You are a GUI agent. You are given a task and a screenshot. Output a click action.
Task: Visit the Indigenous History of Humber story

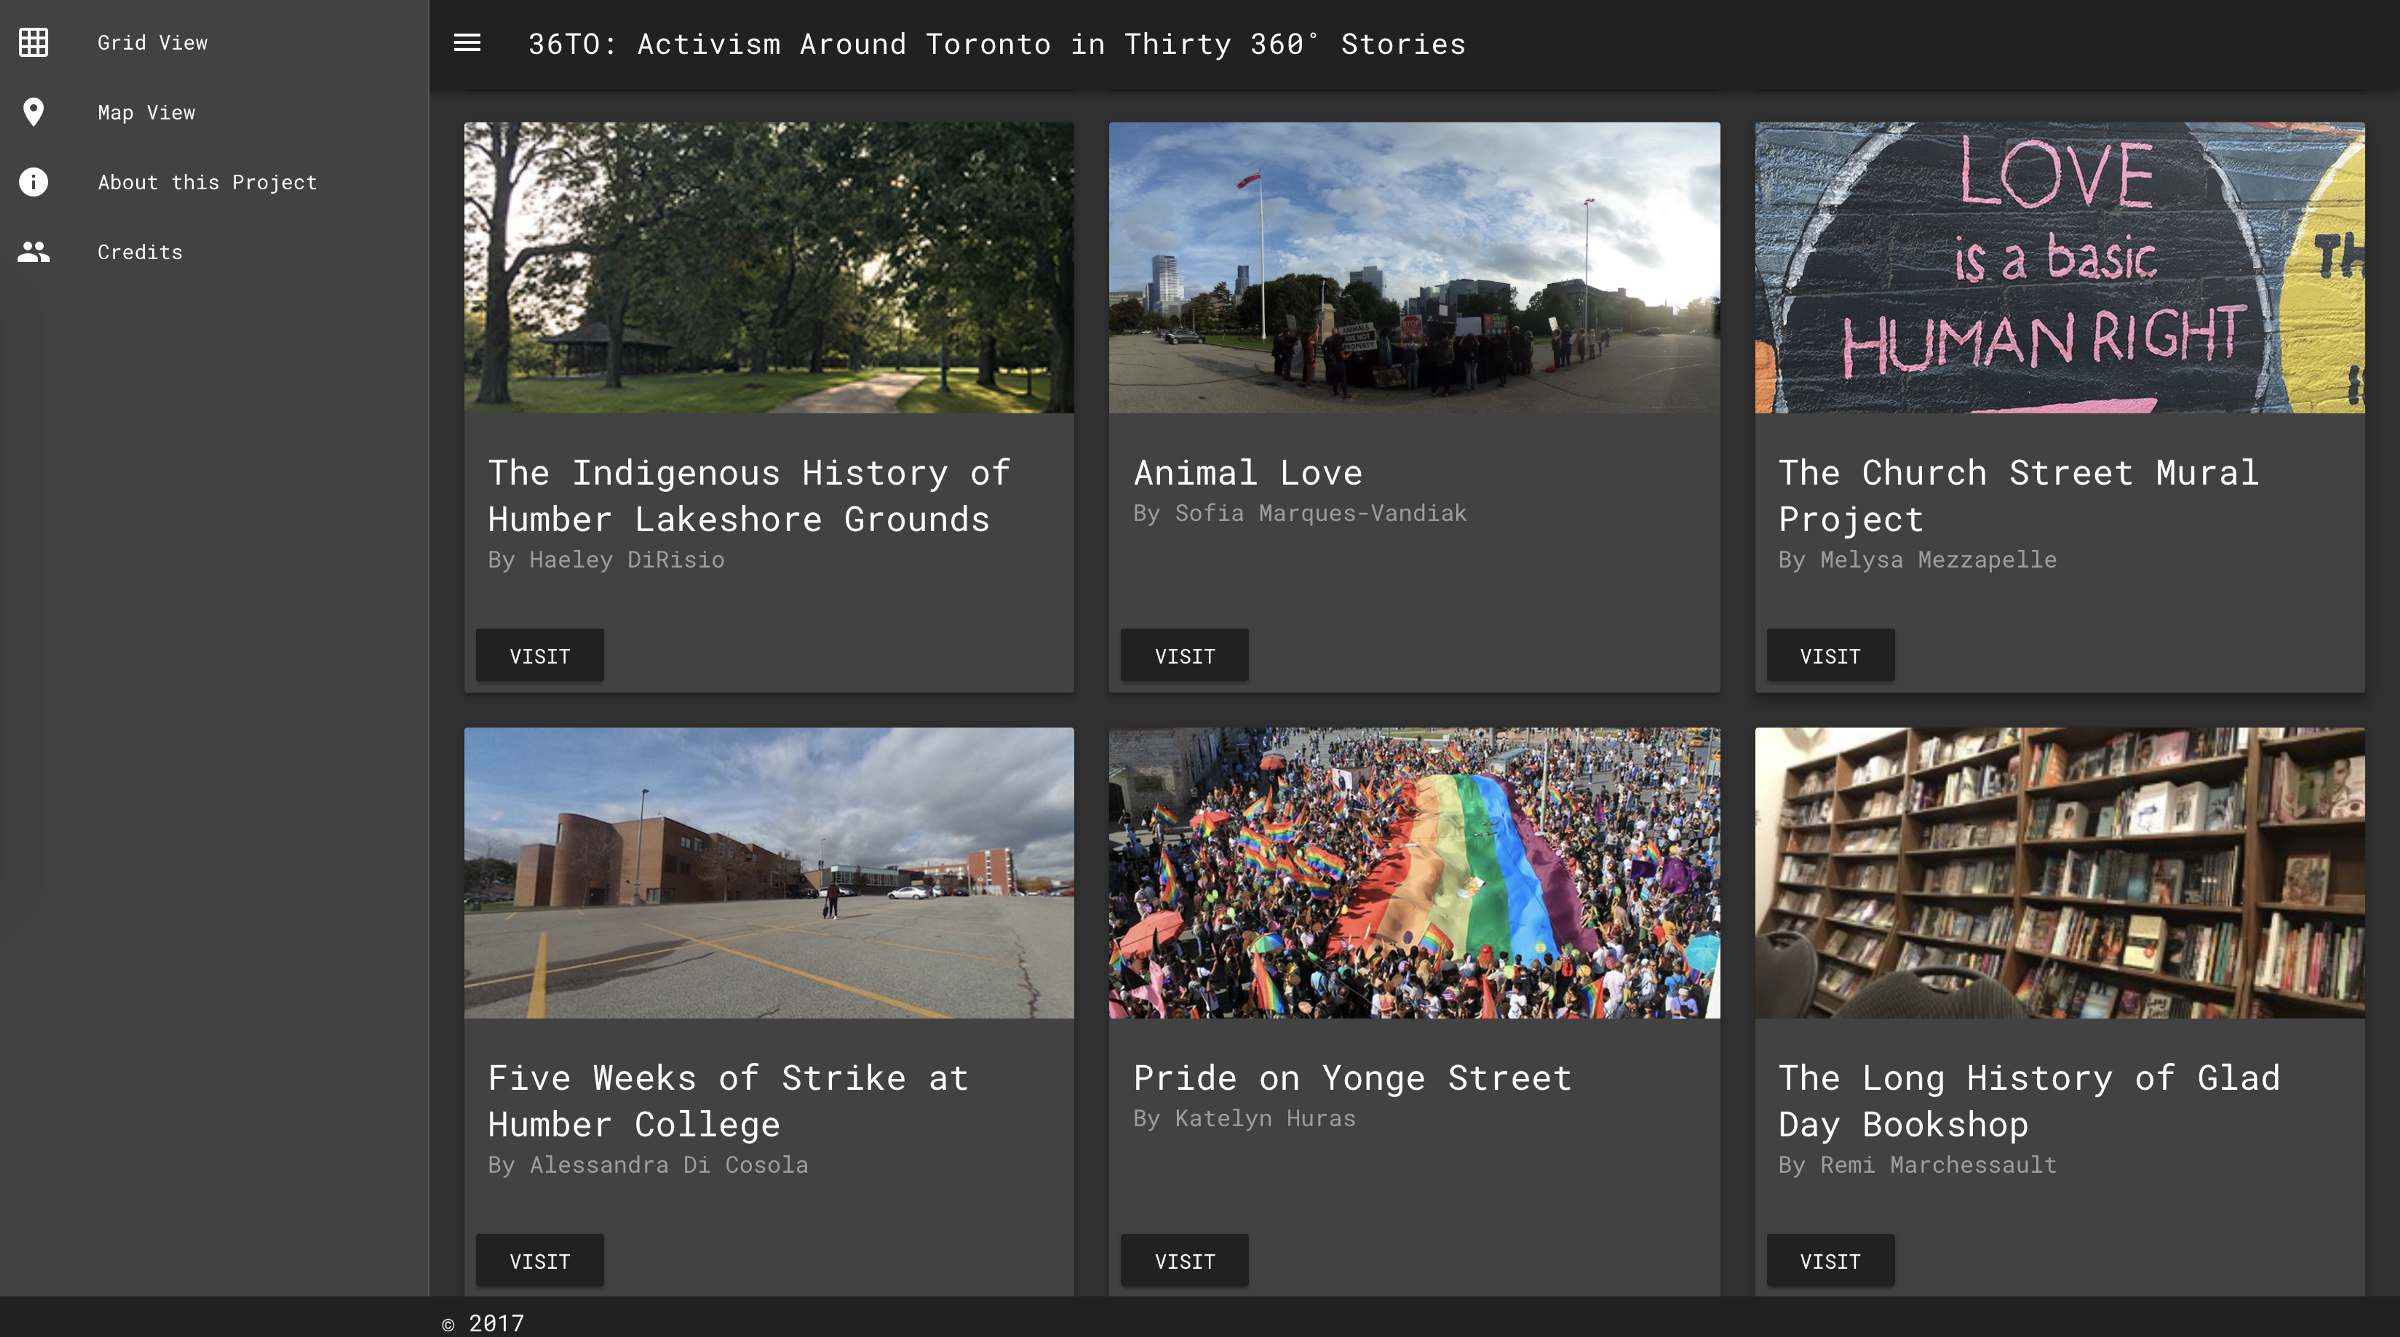pos(539,656)
